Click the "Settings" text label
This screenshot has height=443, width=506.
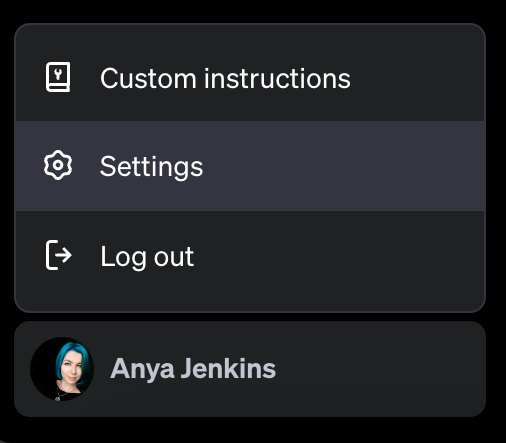(151, 167)
